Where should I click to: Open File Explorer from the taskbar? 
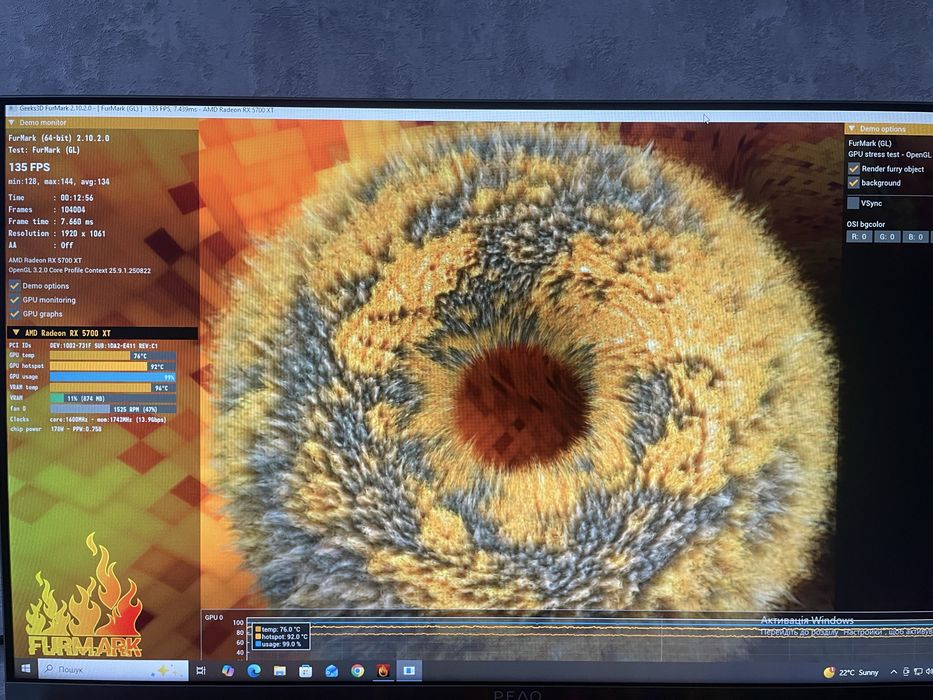(x=280, y=671)
